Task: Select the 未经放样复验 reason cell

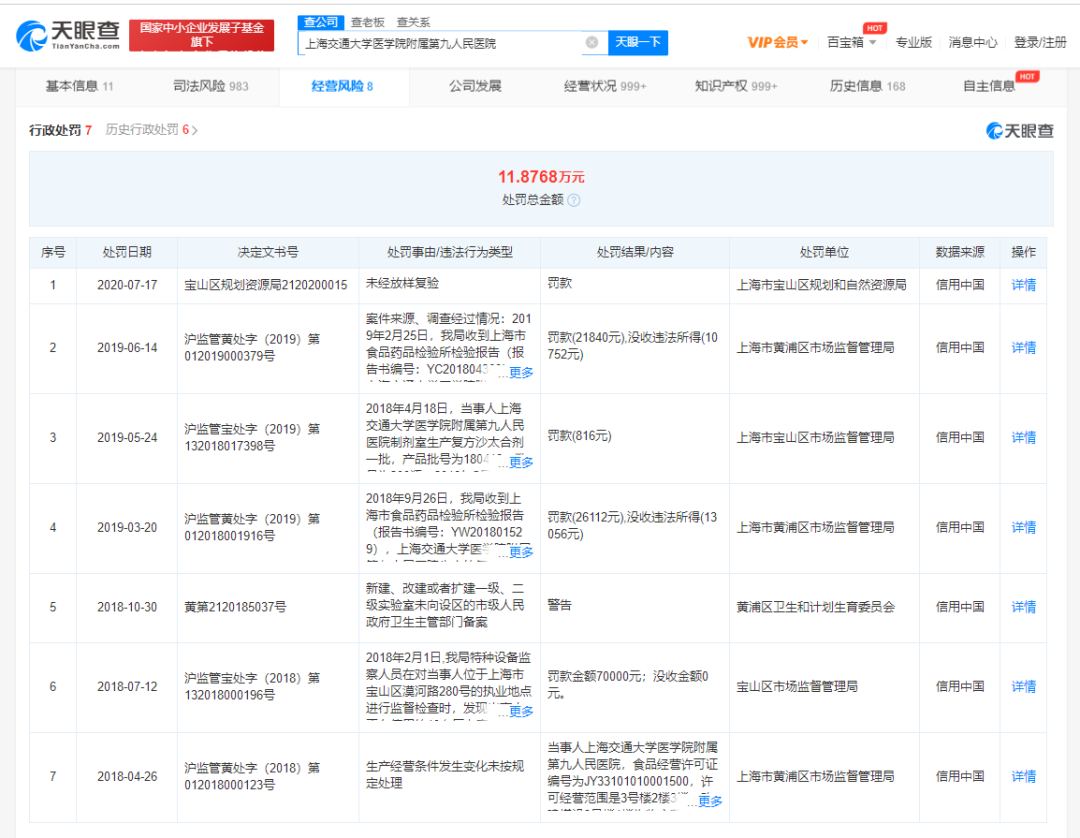Action: [x=402, y=283]
